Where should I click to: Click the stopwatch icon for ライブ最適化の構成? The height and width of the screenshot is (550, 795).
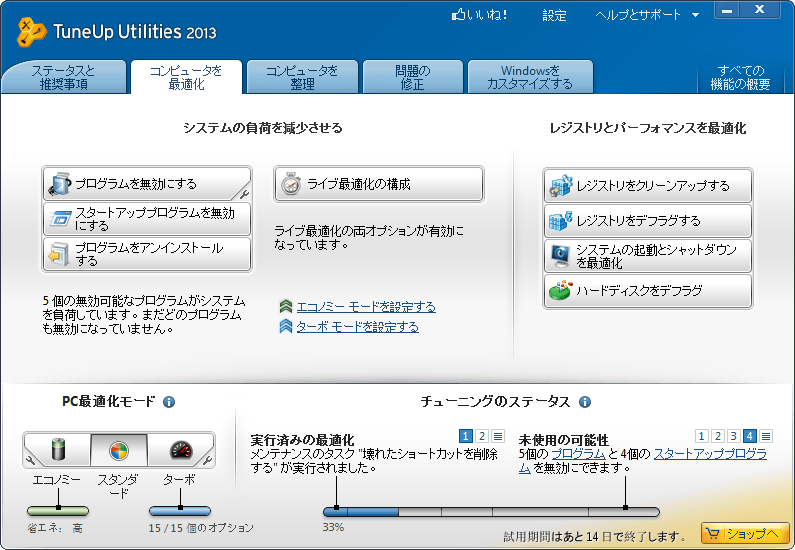coord(291,184)
